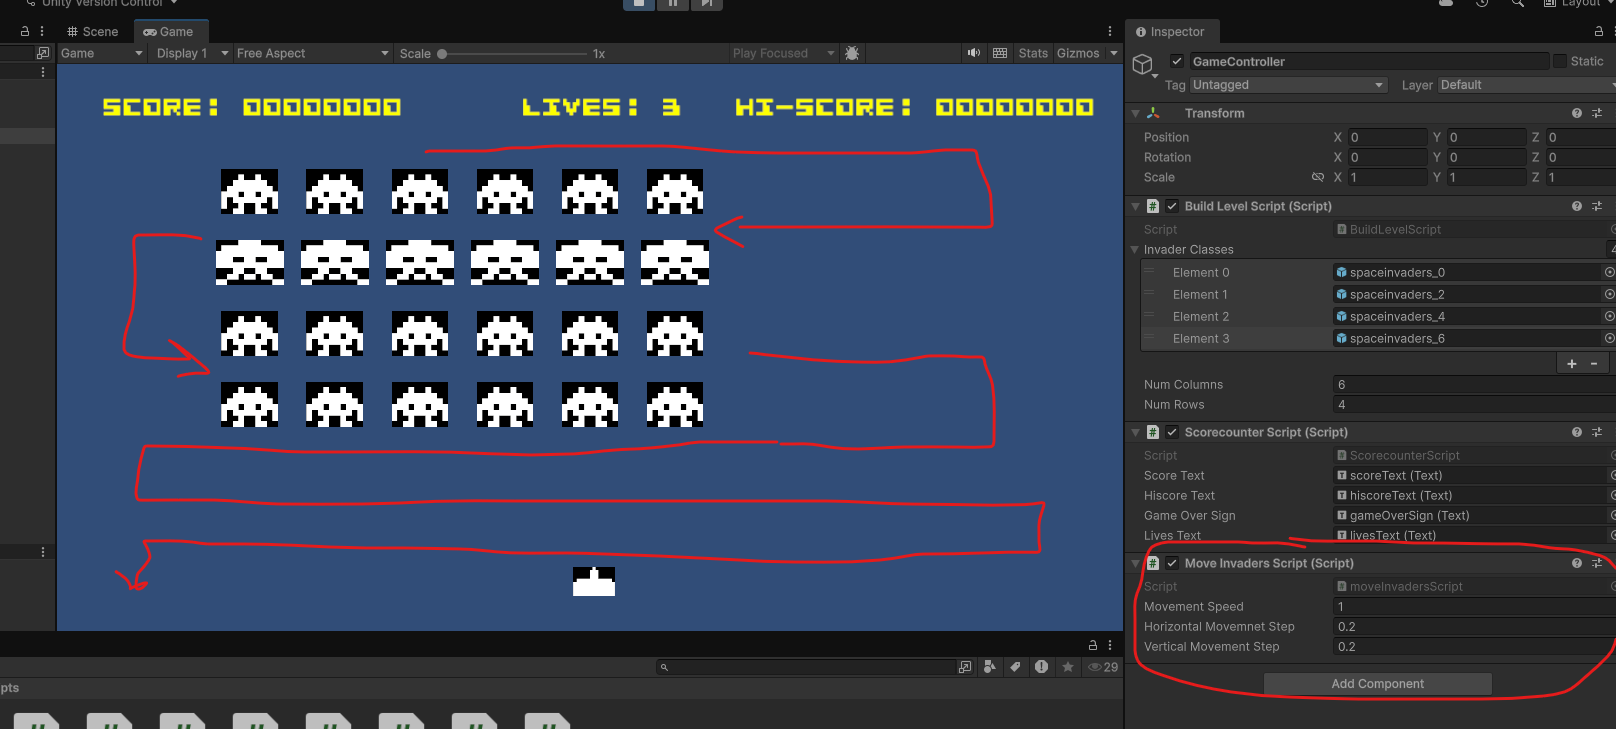This screenshot has height=729, width=1616.
Task: Click the Search by Label tag icon
Action: [1015, 667]
